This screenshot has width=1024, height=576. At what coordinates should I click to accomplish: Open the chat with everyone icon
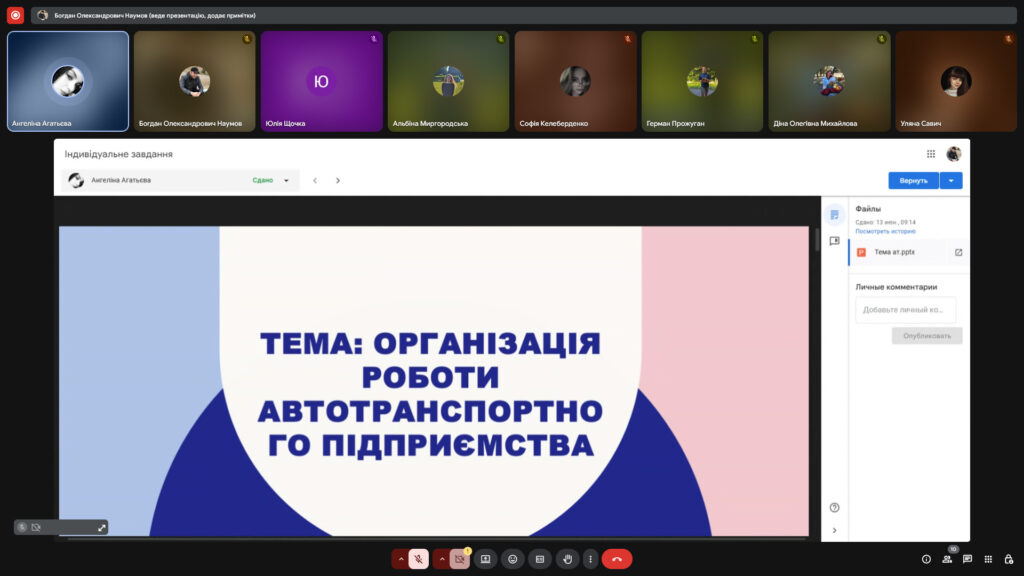(967, 559)
